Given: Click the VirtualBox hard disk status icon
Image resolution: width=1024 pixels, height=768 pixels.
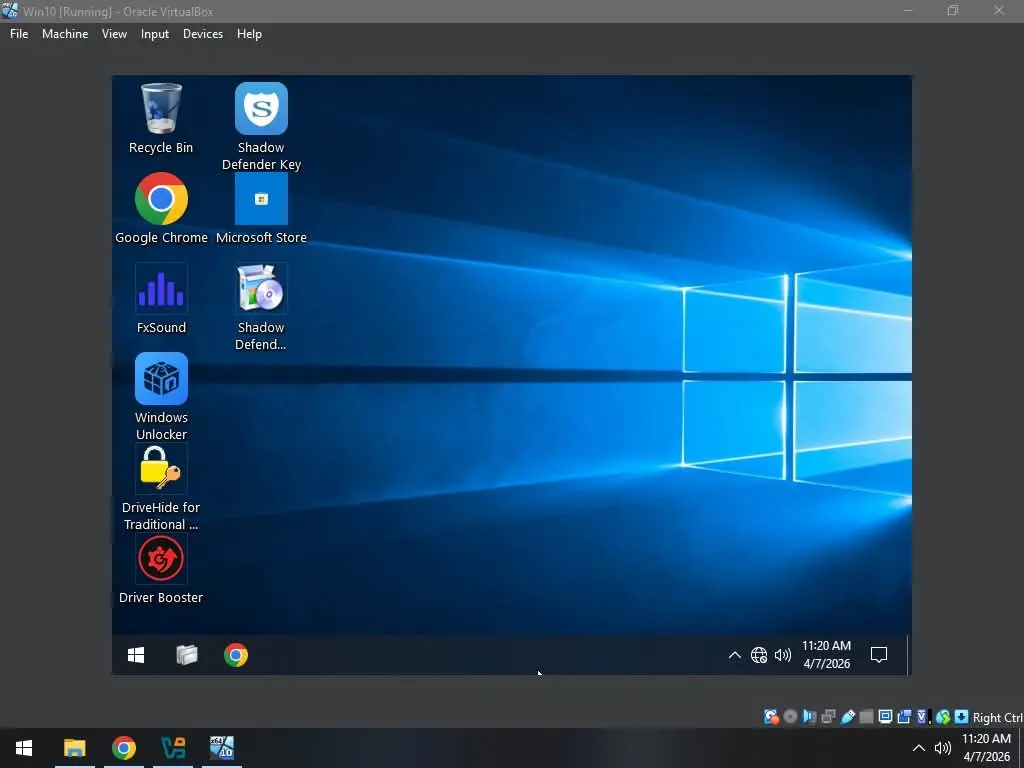Looking at the screenshot, I should tap(771, 717).
